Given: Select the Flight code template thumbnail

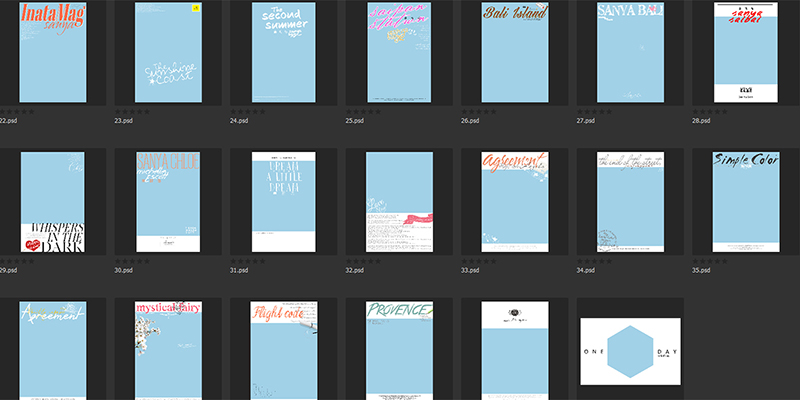Looking at the screenshot, I should pos(284,351).
